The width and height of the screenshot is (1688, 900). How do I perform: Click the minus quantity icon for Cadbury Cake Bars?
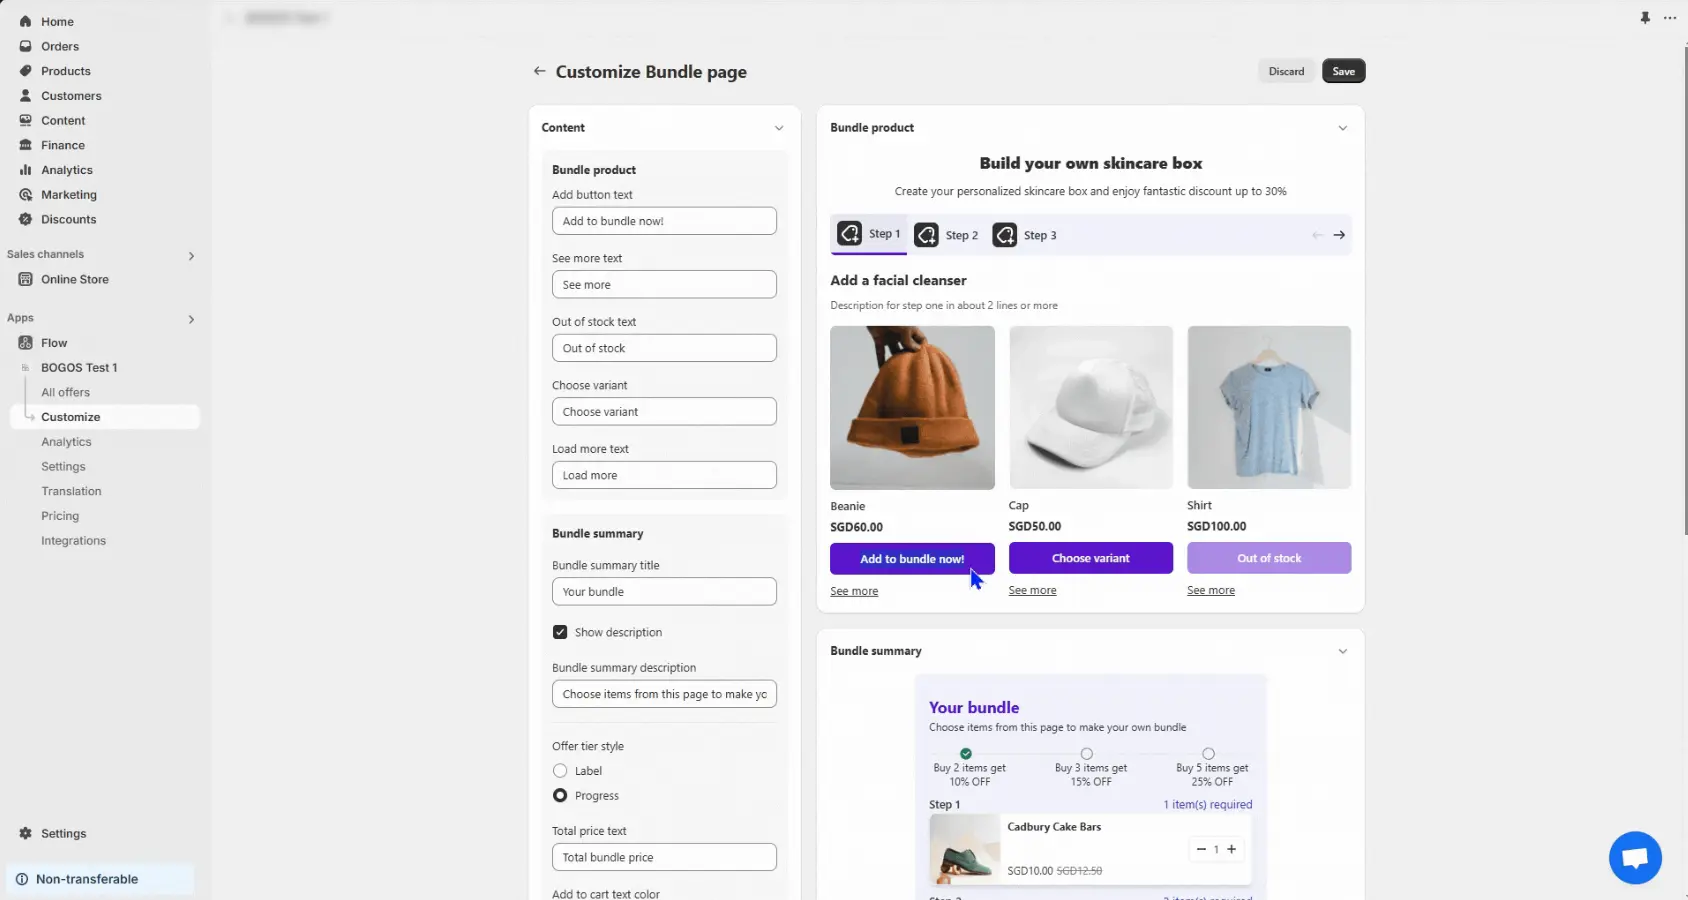coord(1201,849)
